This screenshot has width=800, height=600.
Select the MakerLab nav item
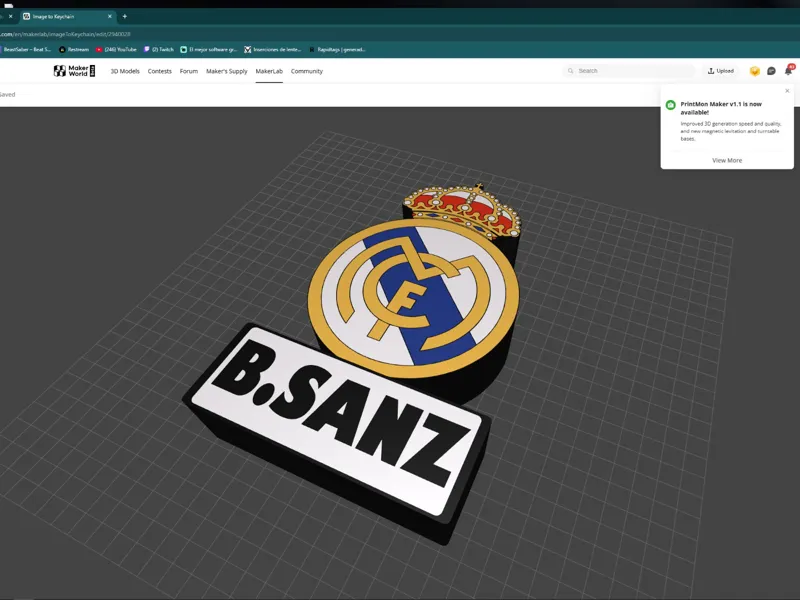click(269, 71)
